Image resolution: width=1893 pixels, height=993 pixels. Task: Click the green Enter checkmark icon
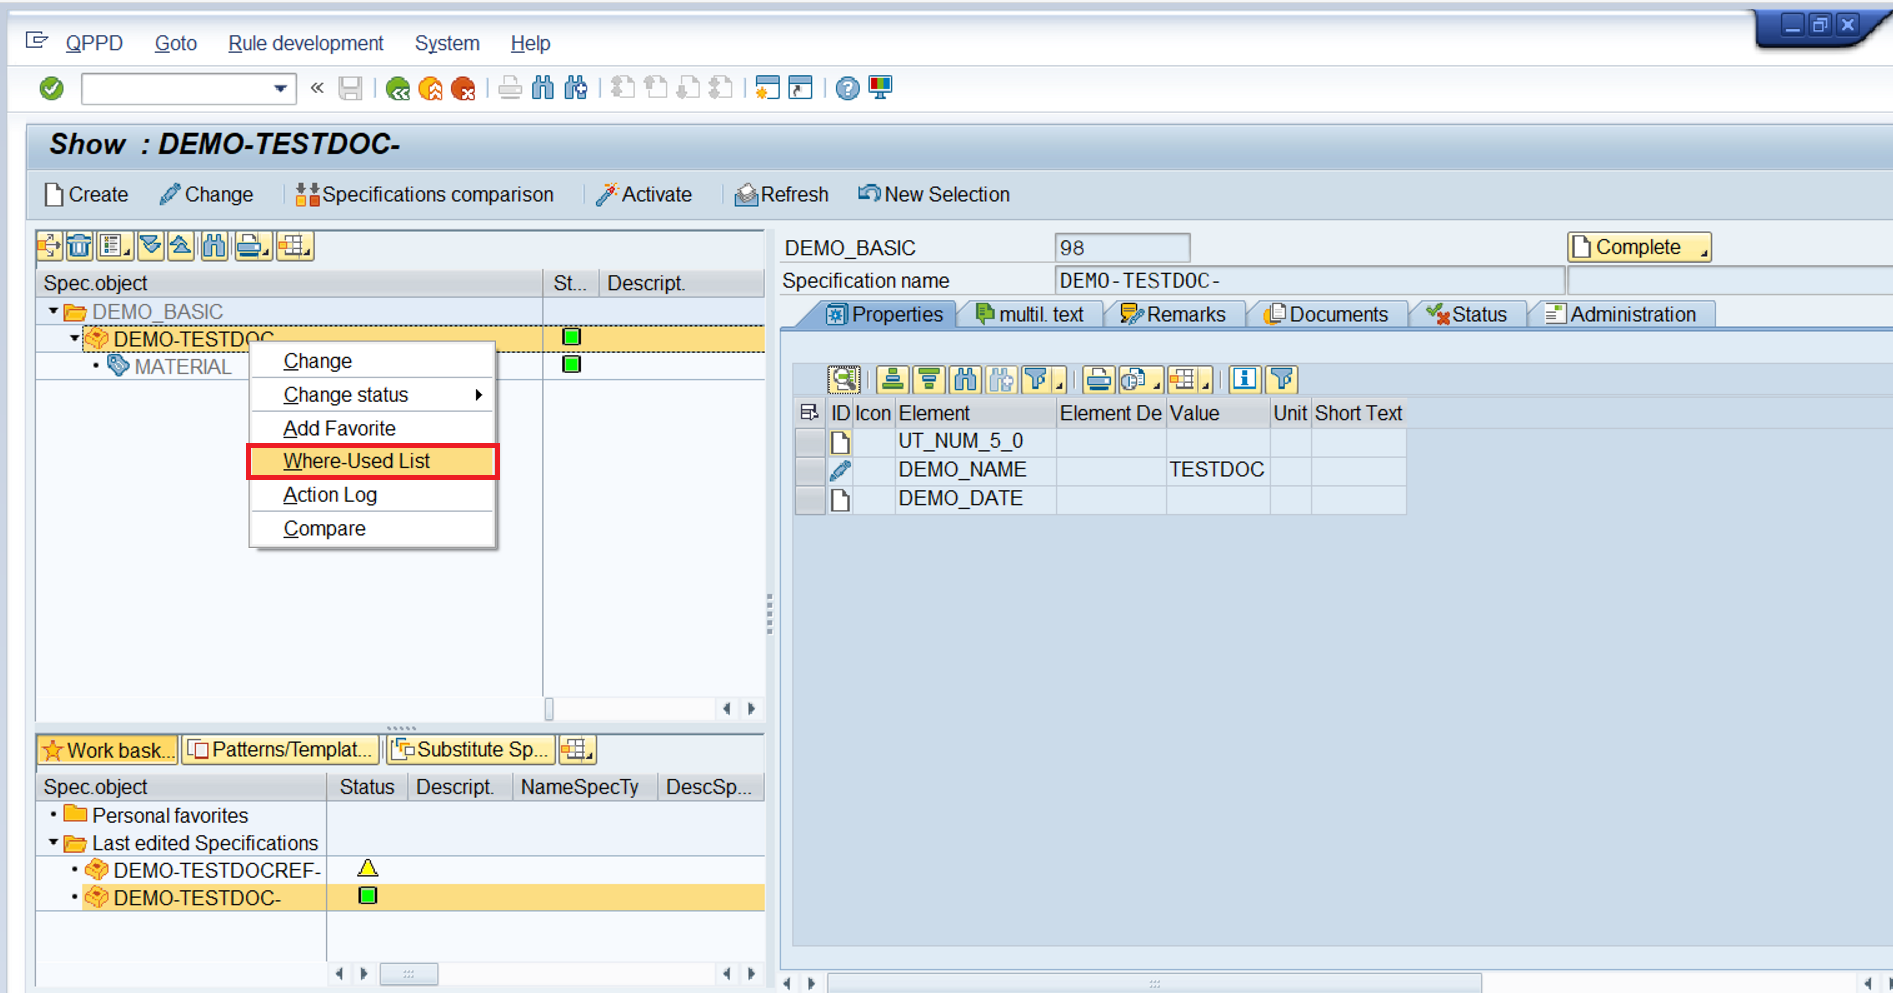pos(51,89)
